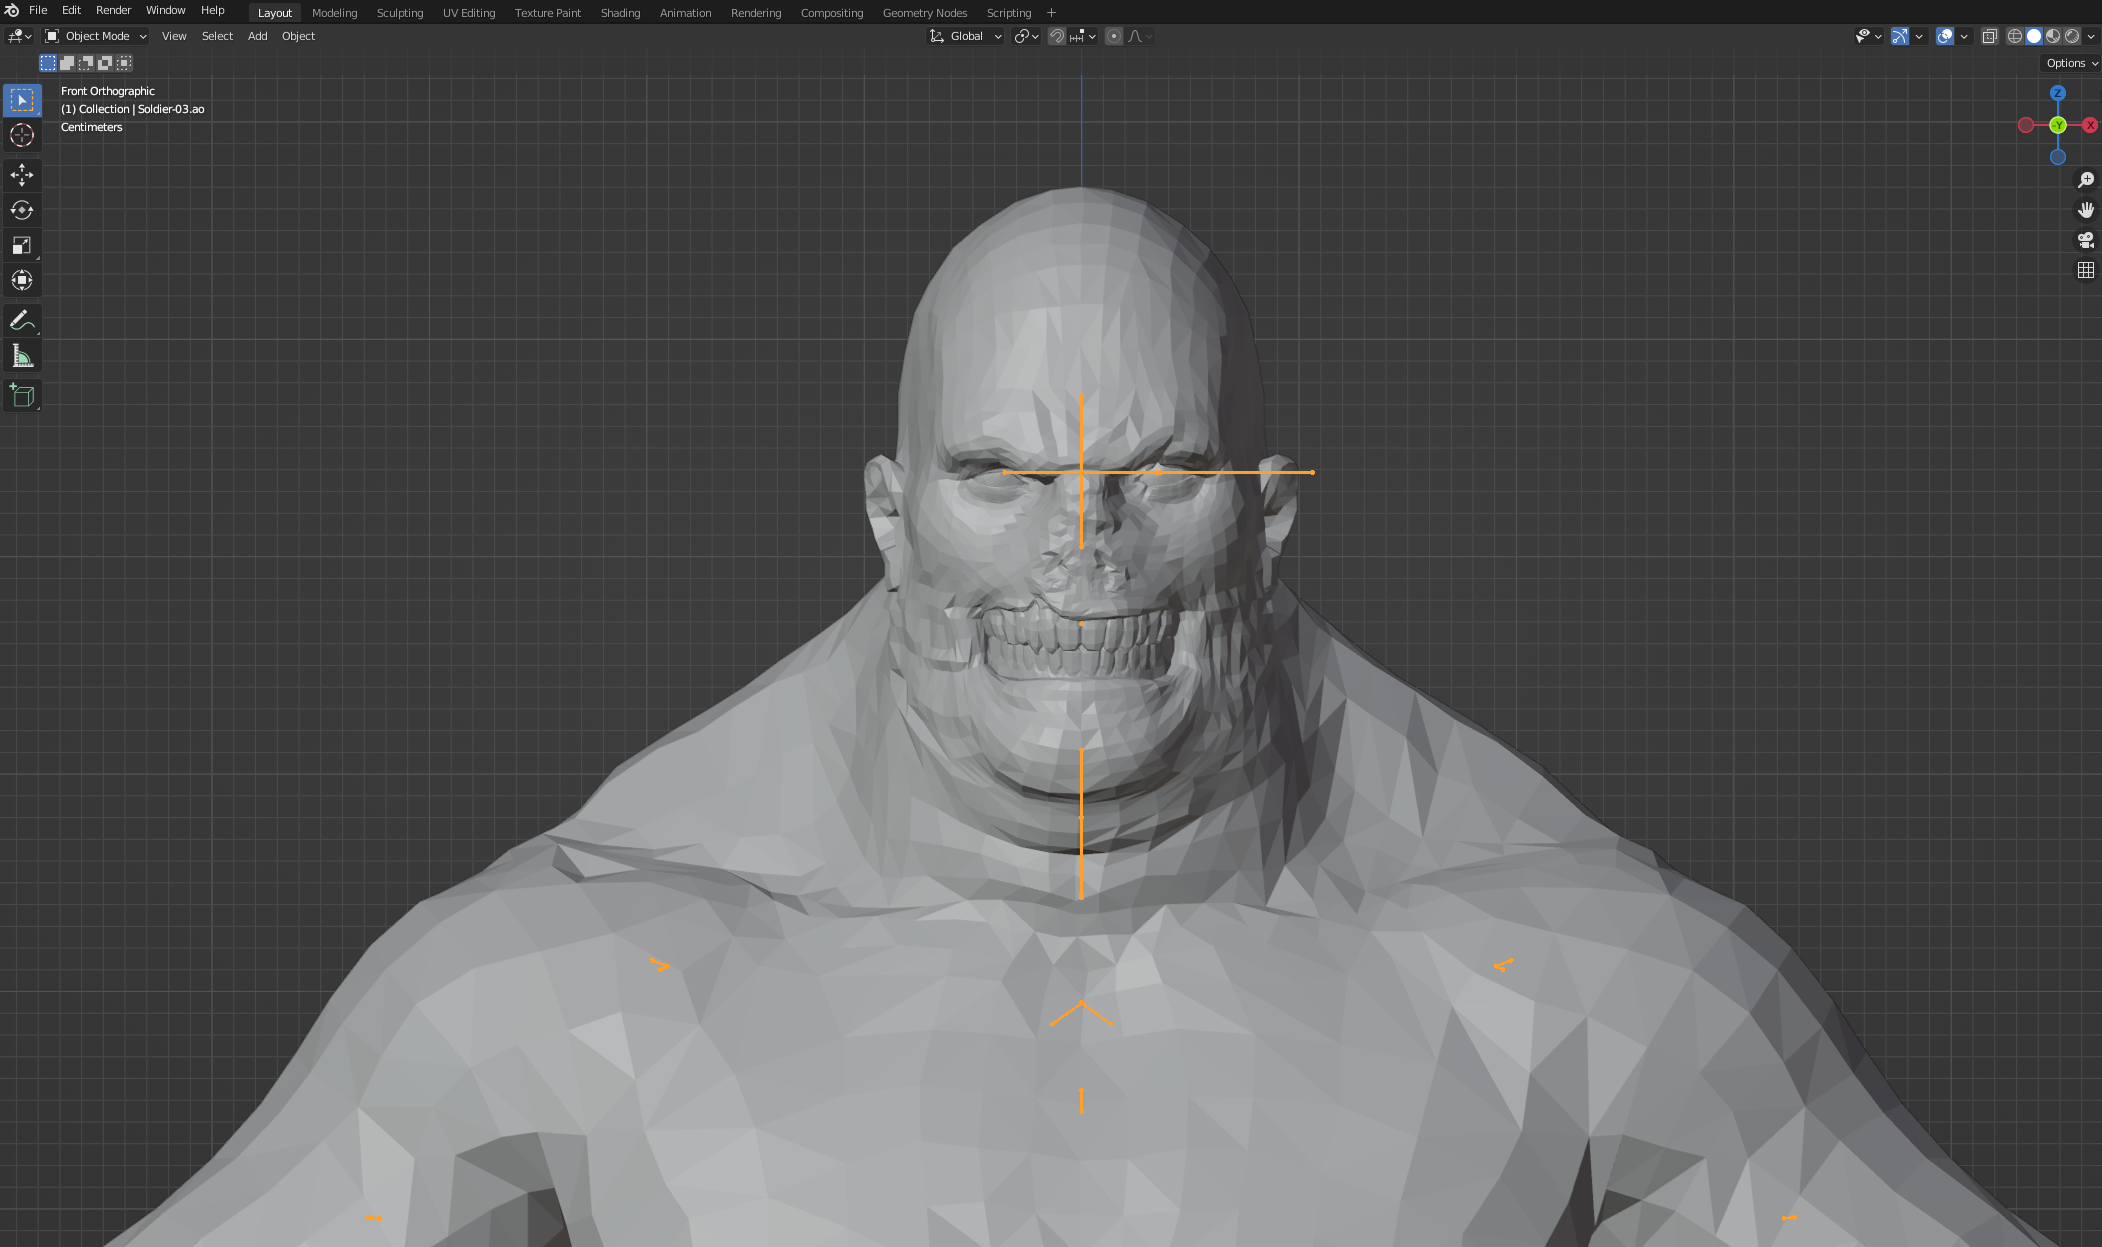This screenshot has width=2102, height=1247.
Task: Switch to perspective/orthographic grid icon
Action: (2085, 270)
